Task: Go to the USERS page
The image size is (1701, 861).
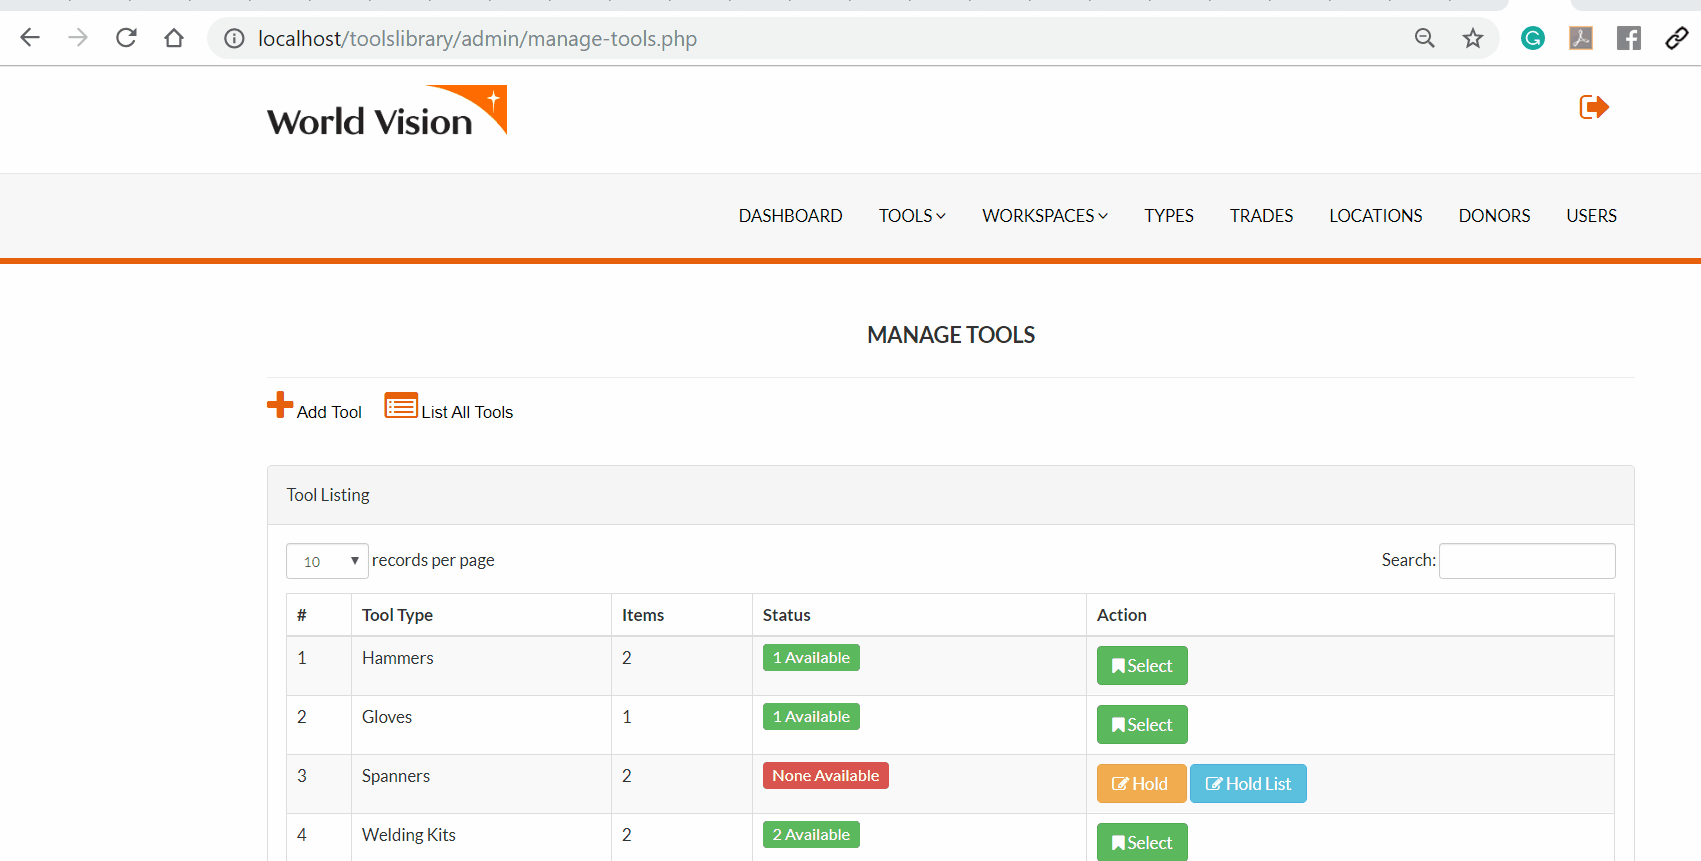Action: click(1591, 216)
